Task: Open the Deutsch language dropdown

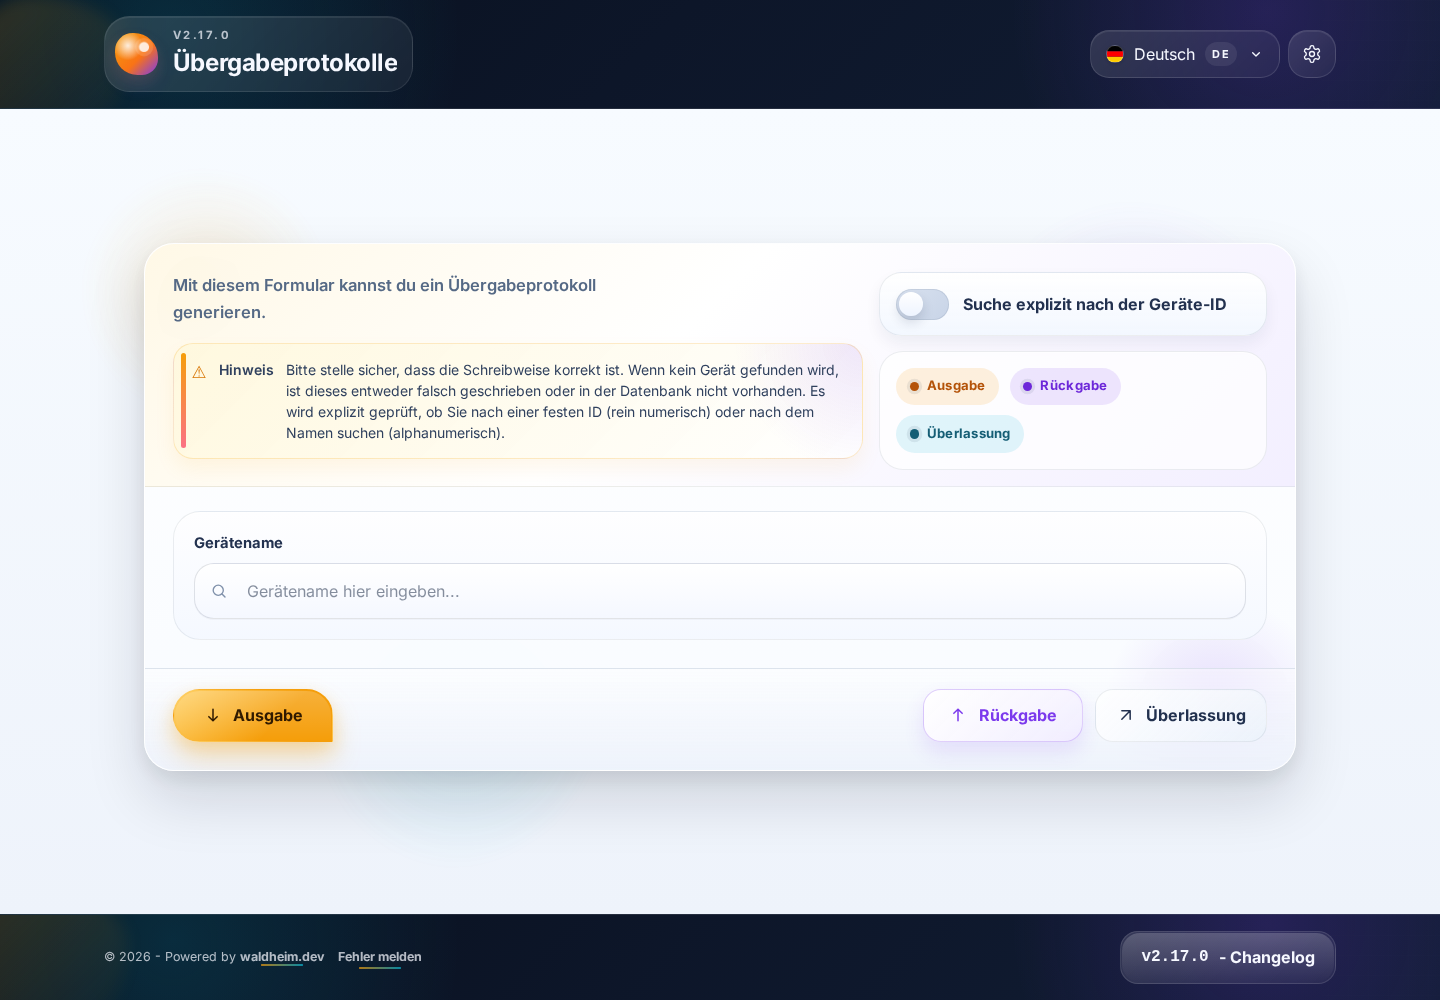Action: [x=1184, y=54]
